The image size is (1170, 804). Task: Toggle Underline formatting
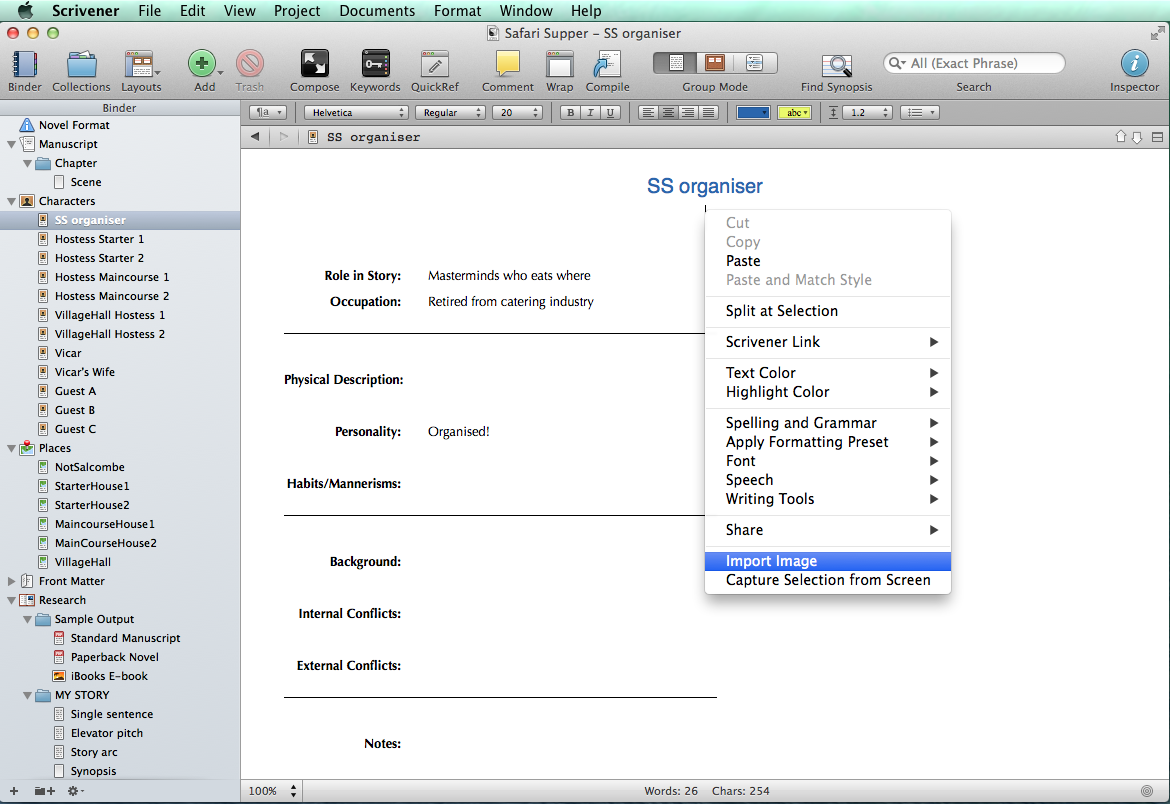click(x=610, y=113)
